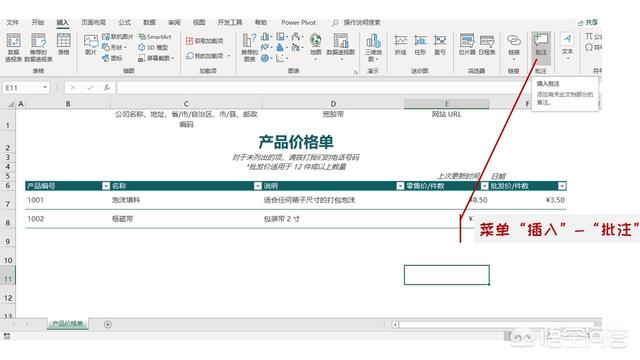640x360 pixels.
Task: Open Recommended Charts (推荐的图表)
Action: pos(249,47)
